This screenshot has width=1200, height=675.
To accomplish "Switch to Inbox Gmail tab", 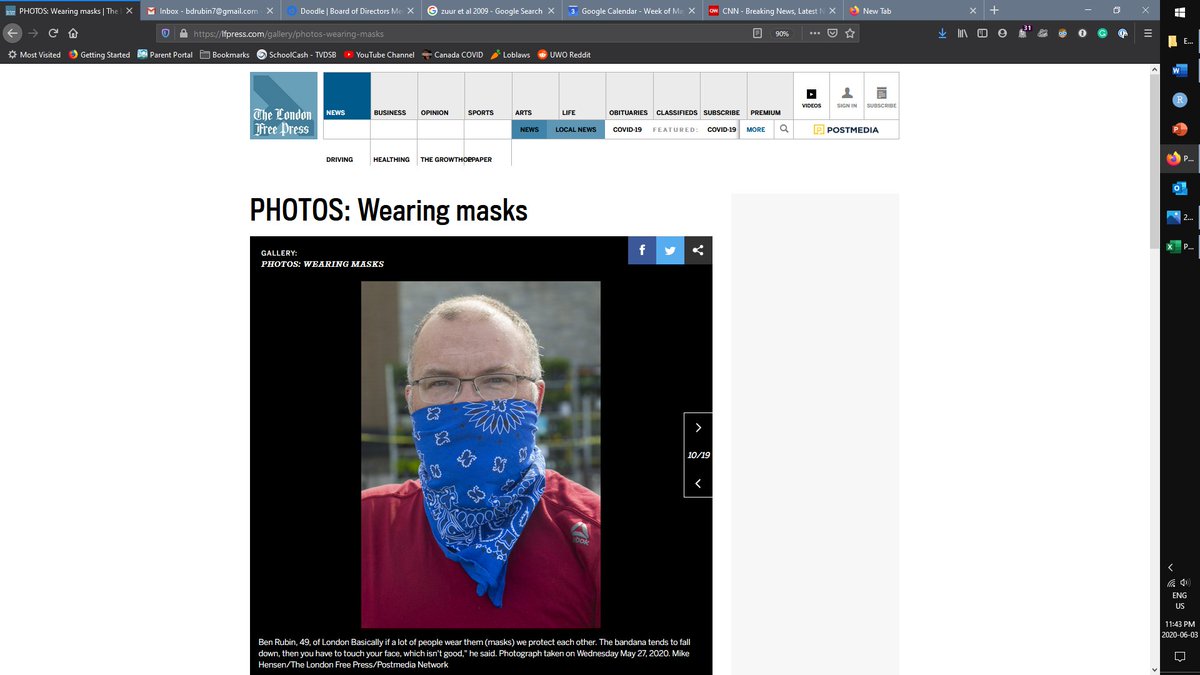I will 208,10.
